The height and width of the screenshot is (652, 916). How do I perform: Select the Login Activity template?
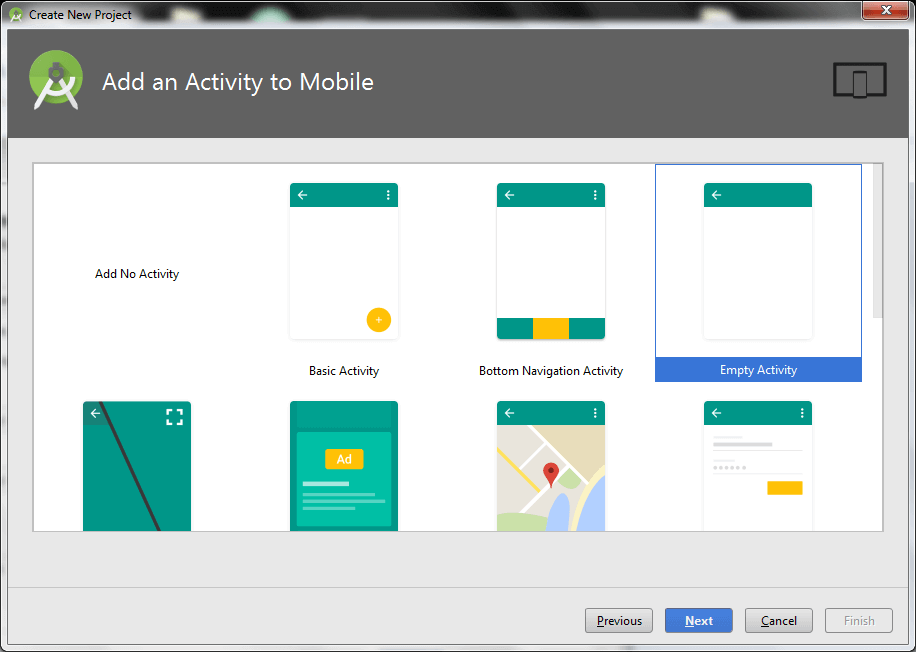coord(757,465)
